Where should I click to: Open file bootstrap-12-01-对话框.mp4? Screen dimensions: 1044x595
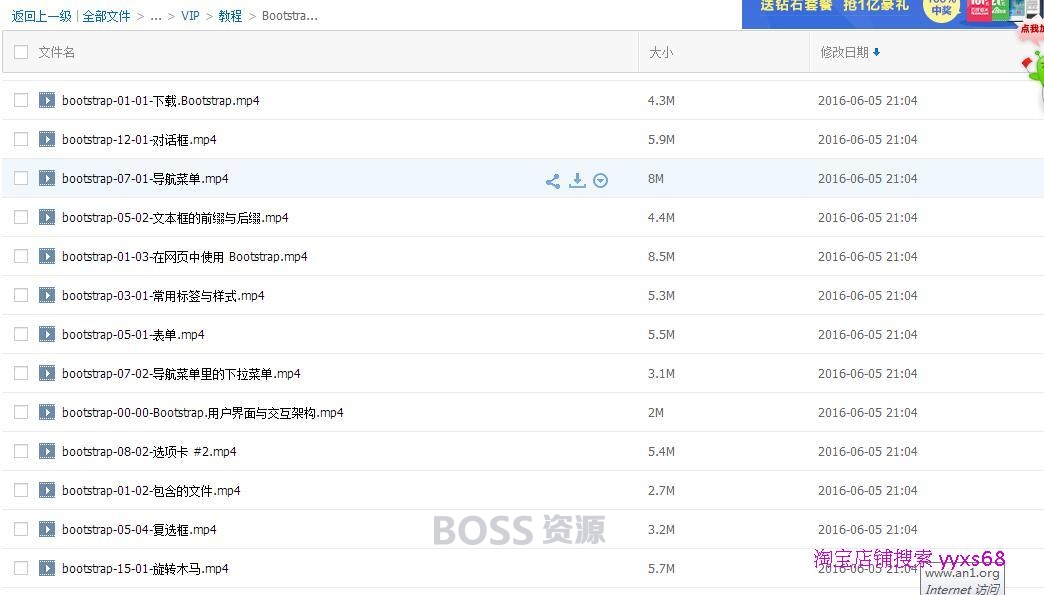pos(139,140)
